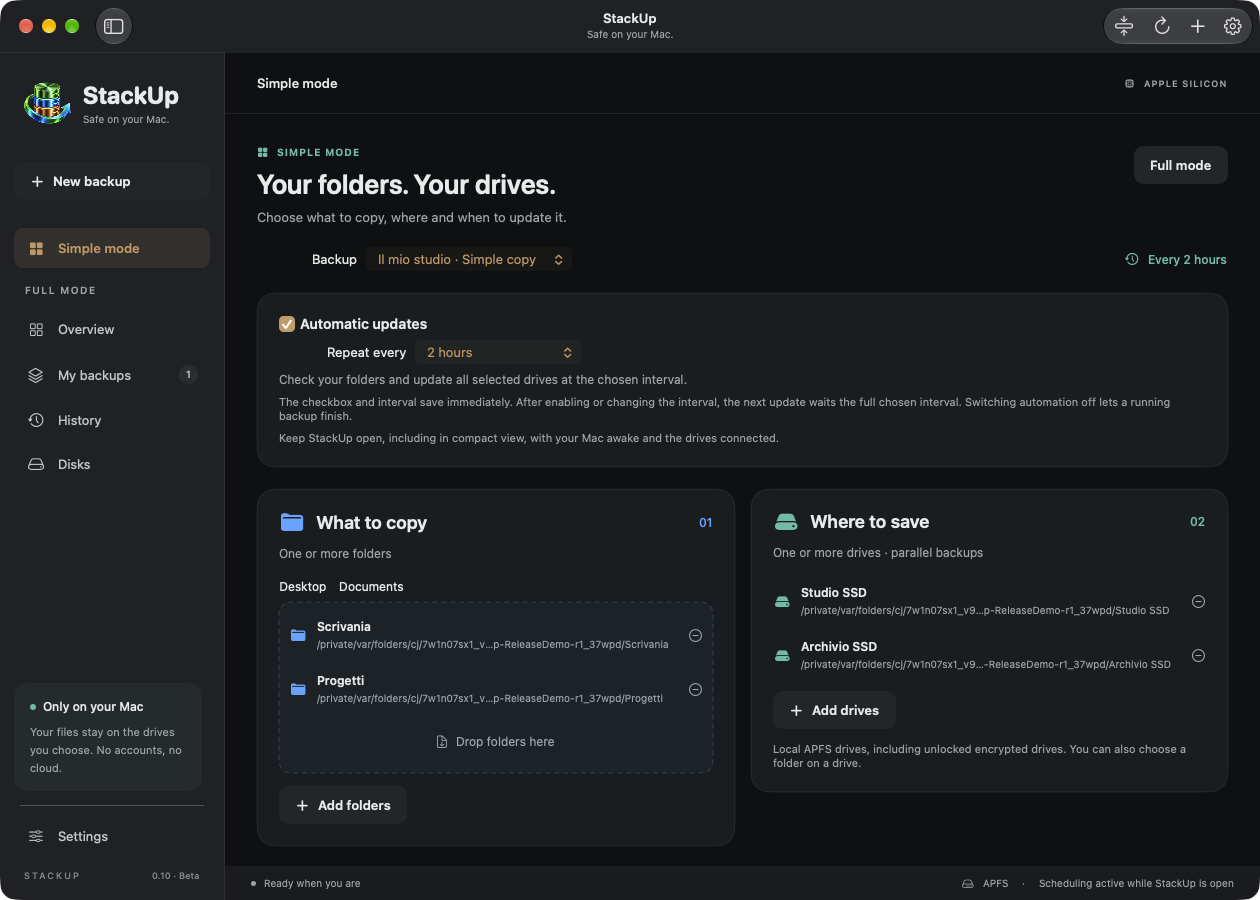The width and height of the screenshot is (1260, 900).
Task: Click the Ready when you are status text
Action: tap(312, 884)
